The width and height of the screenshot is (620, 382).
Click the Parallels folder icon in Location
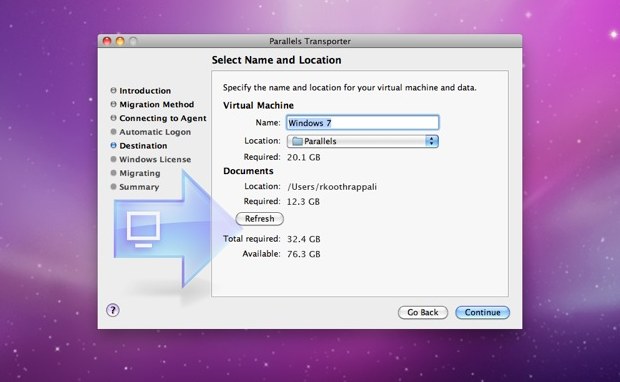[x=297, y=141]
